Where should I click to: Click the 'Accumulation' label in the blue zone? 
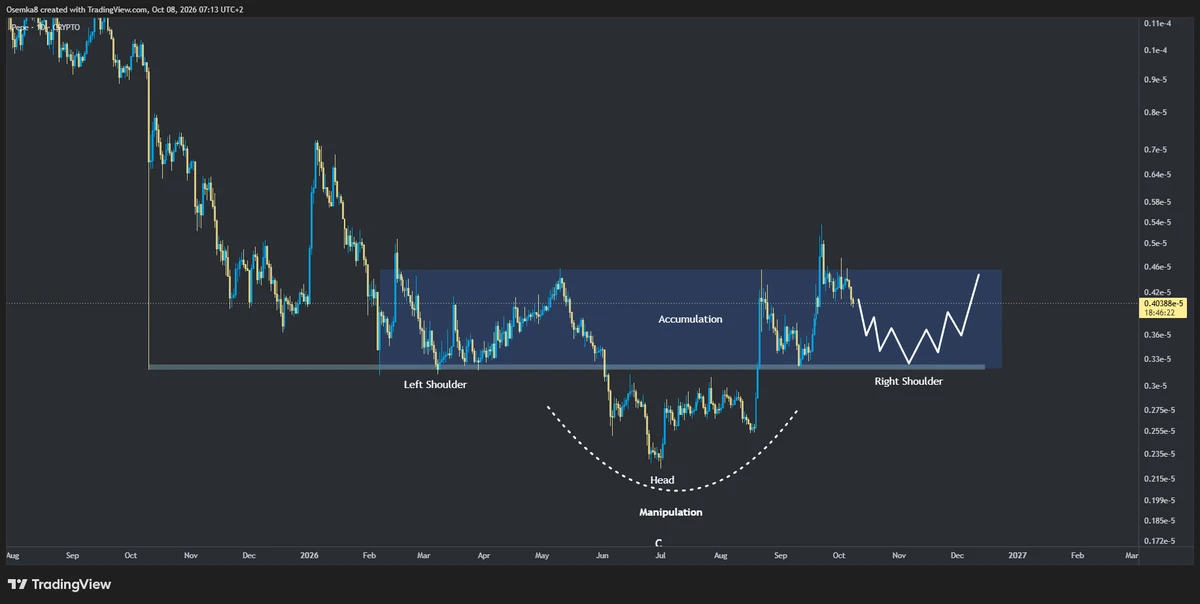[690, 319]
